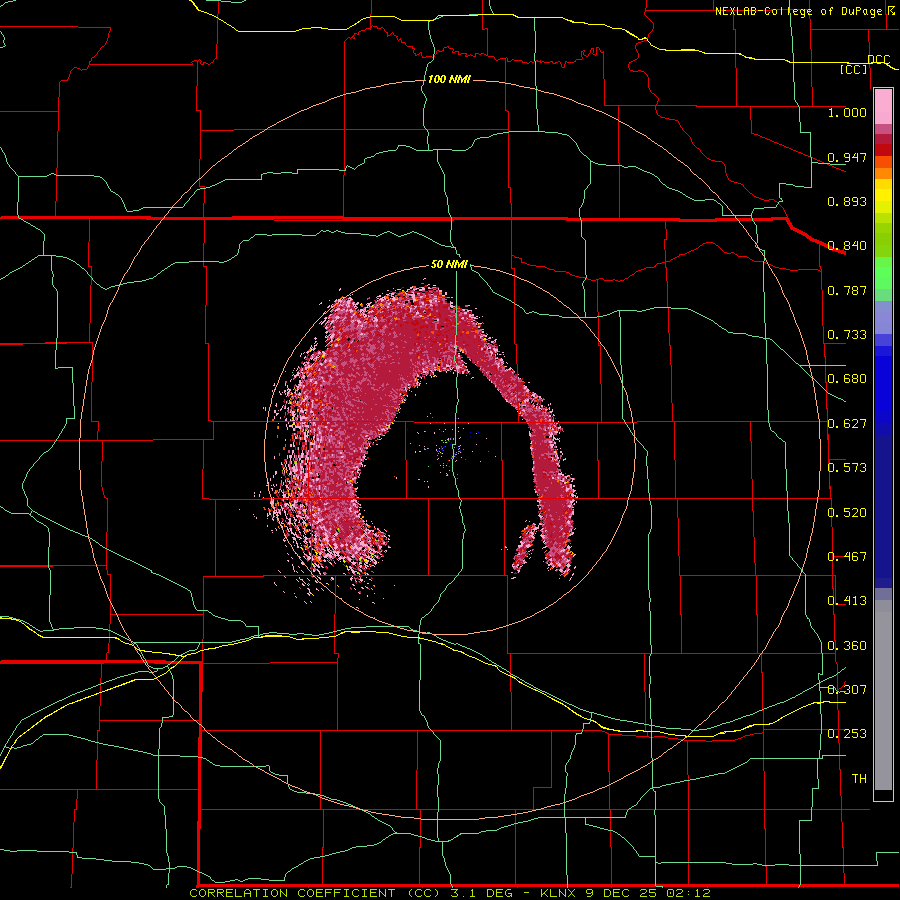Screen dimensions: 900x900
Task: Click the TH threshold label
Action: [x=859, y=779]
